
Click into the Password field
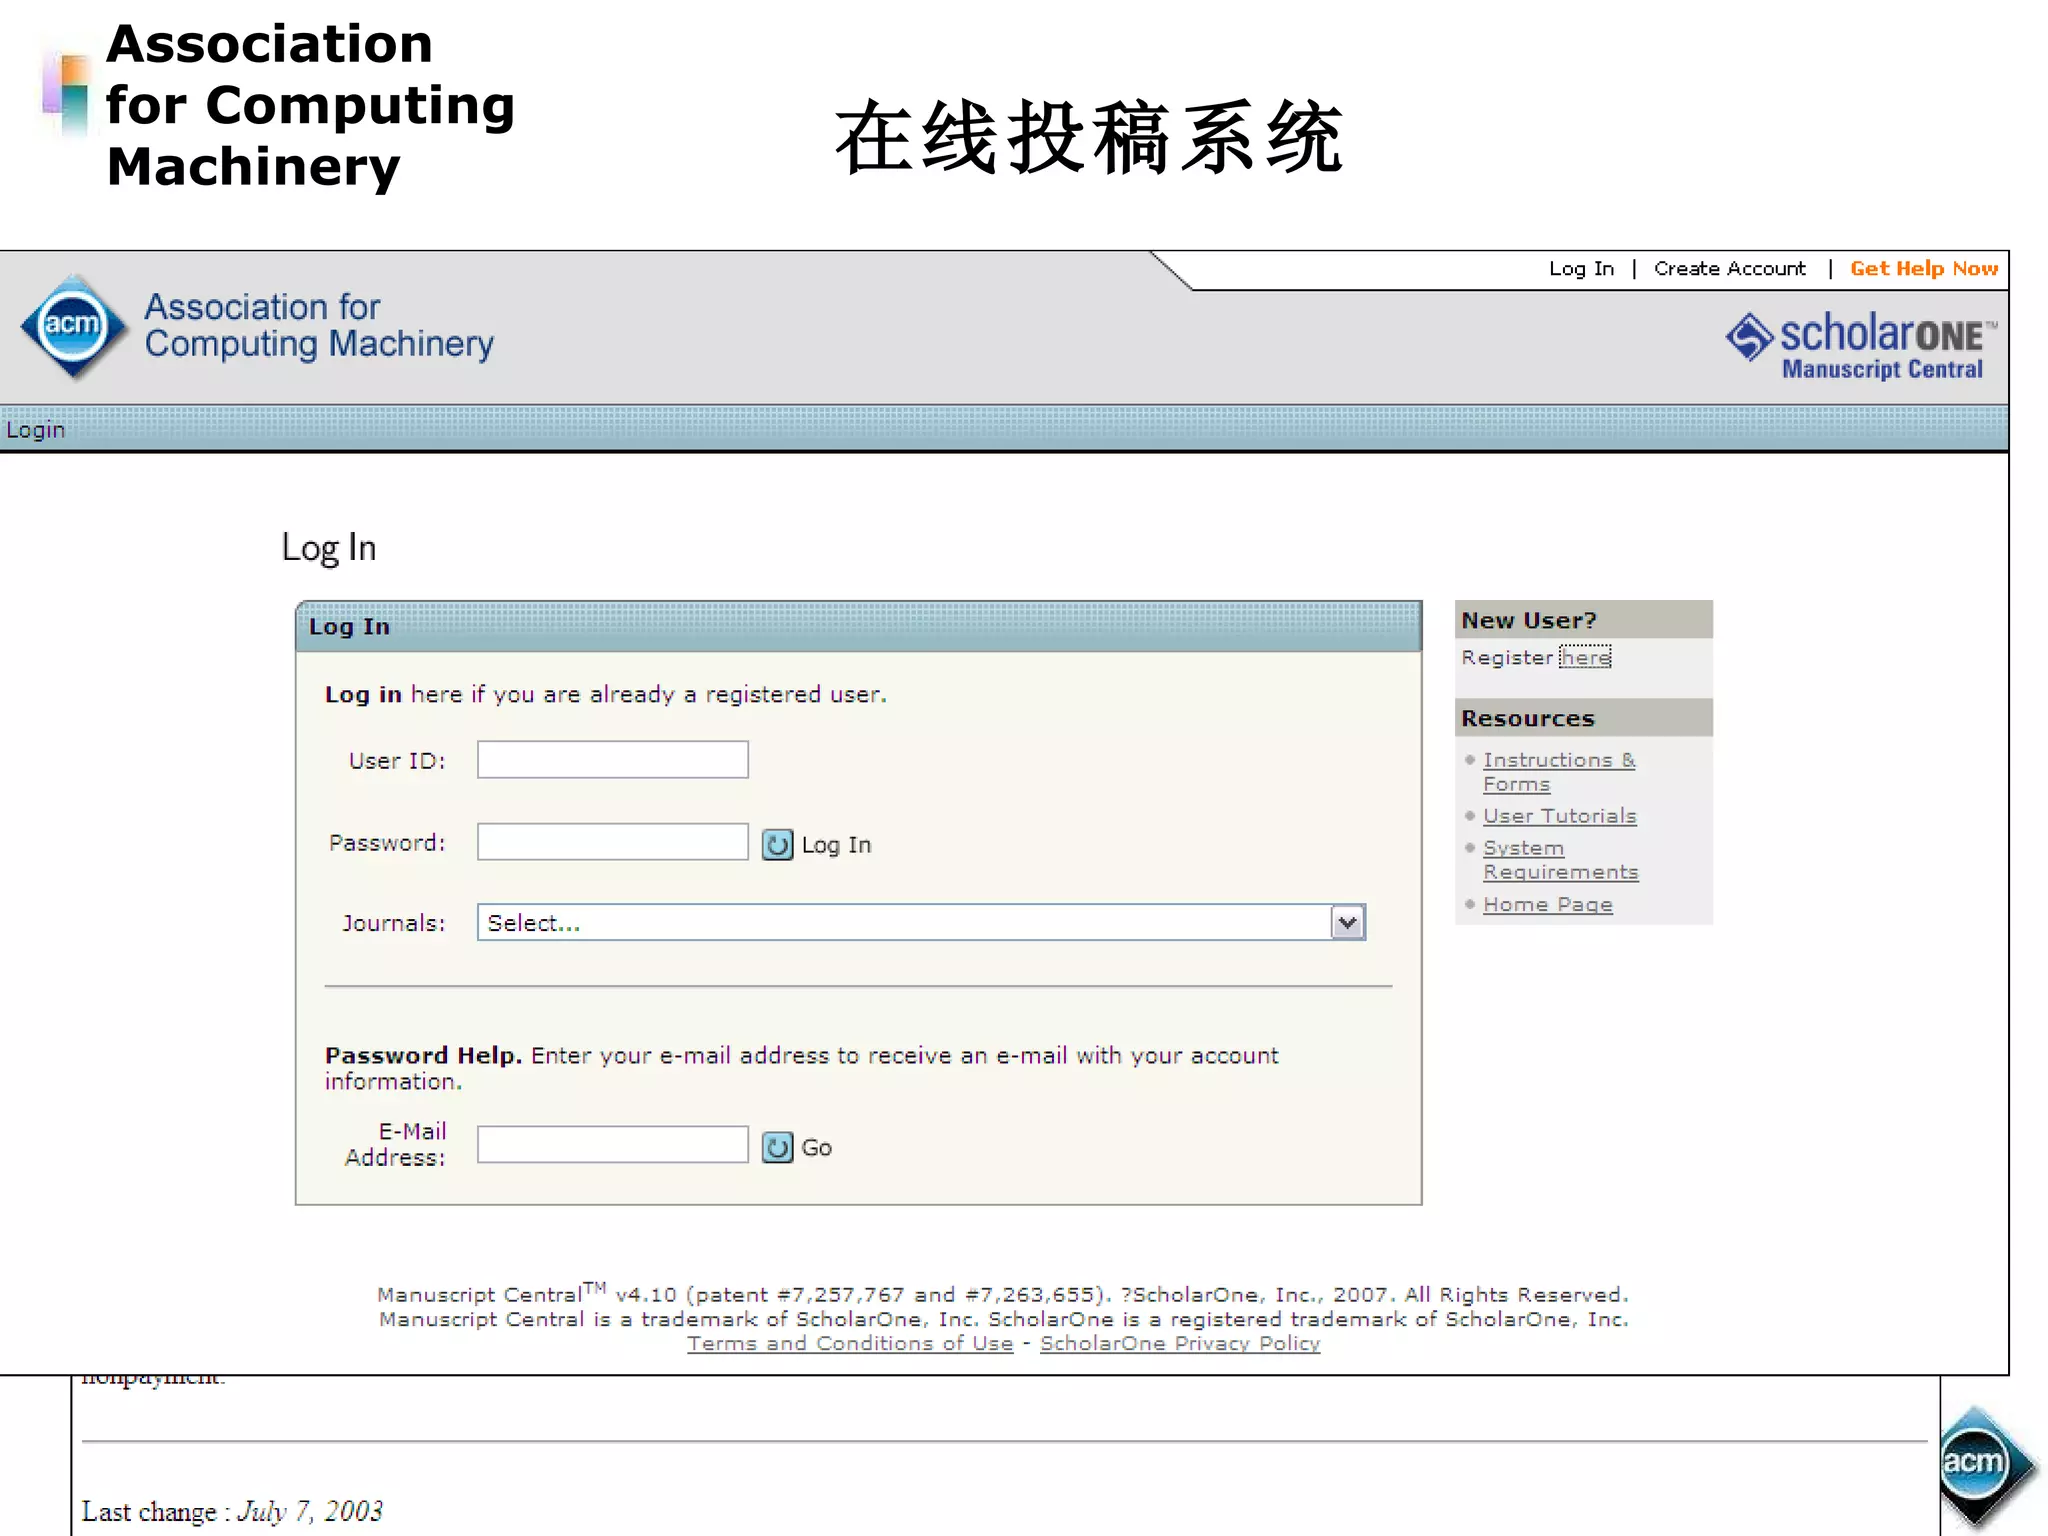point(612,842)
